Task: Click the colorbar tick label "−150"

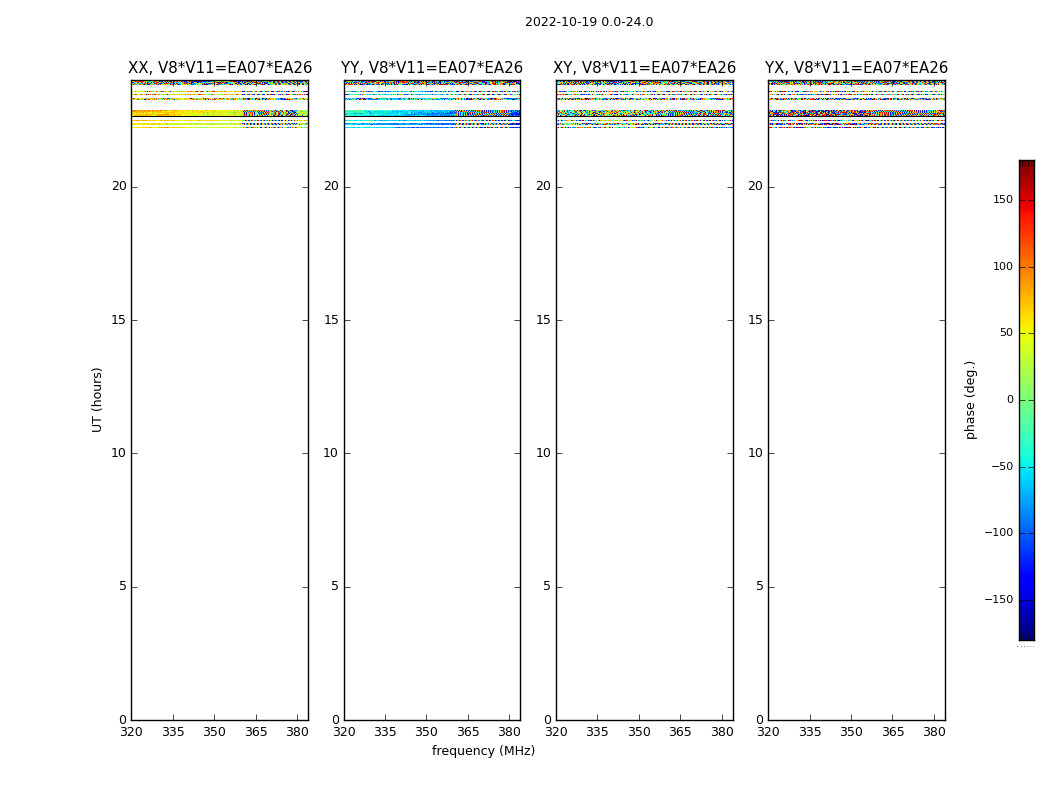Action: pyautogui.click(x=998, y=600)
